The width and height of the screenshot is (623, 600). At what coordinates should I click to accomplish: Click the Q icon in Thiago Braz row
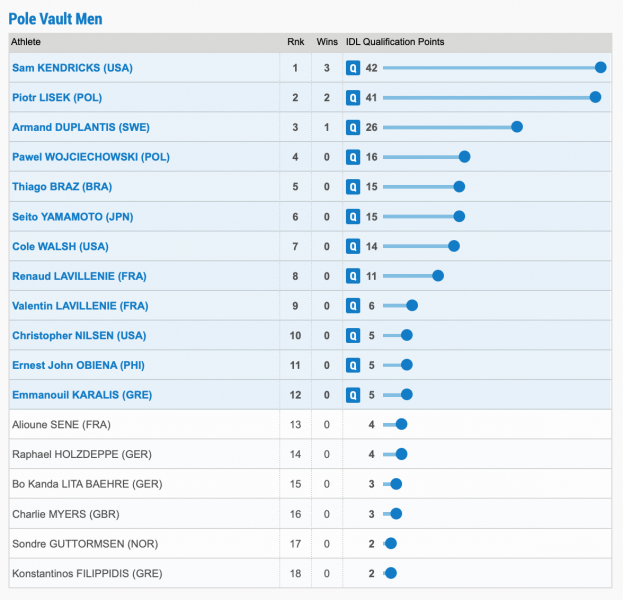tap(353, 187)
